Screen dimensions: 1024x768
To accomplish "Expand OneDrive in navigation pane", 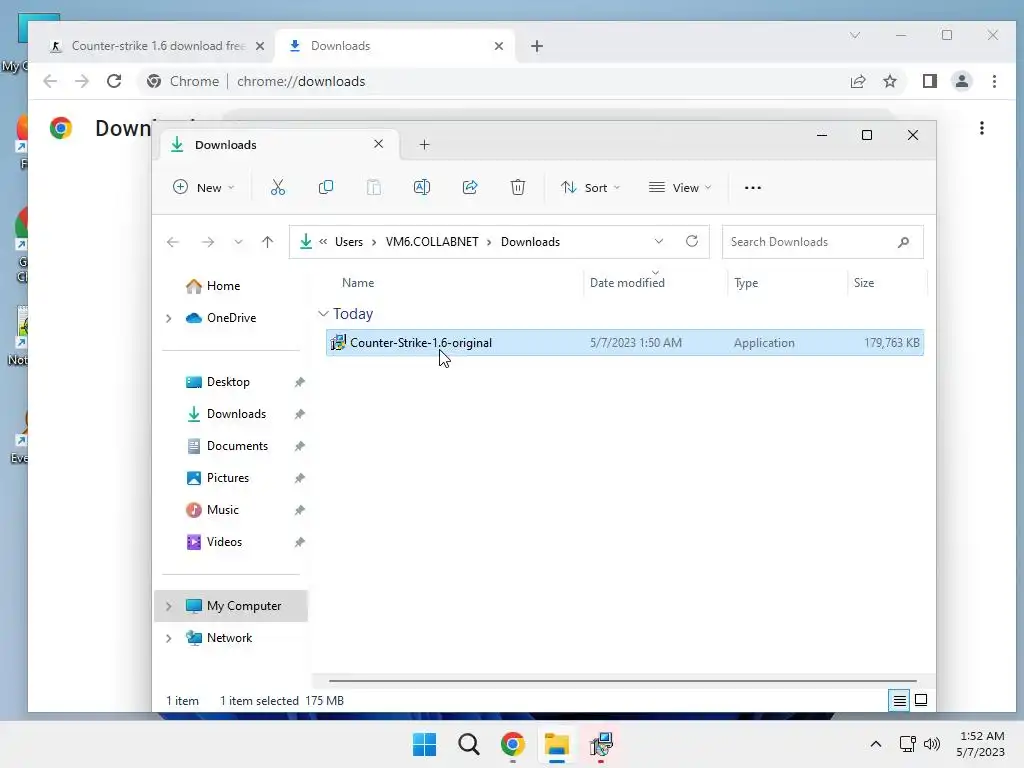I will pyautogui.click(x=168, y=318).
